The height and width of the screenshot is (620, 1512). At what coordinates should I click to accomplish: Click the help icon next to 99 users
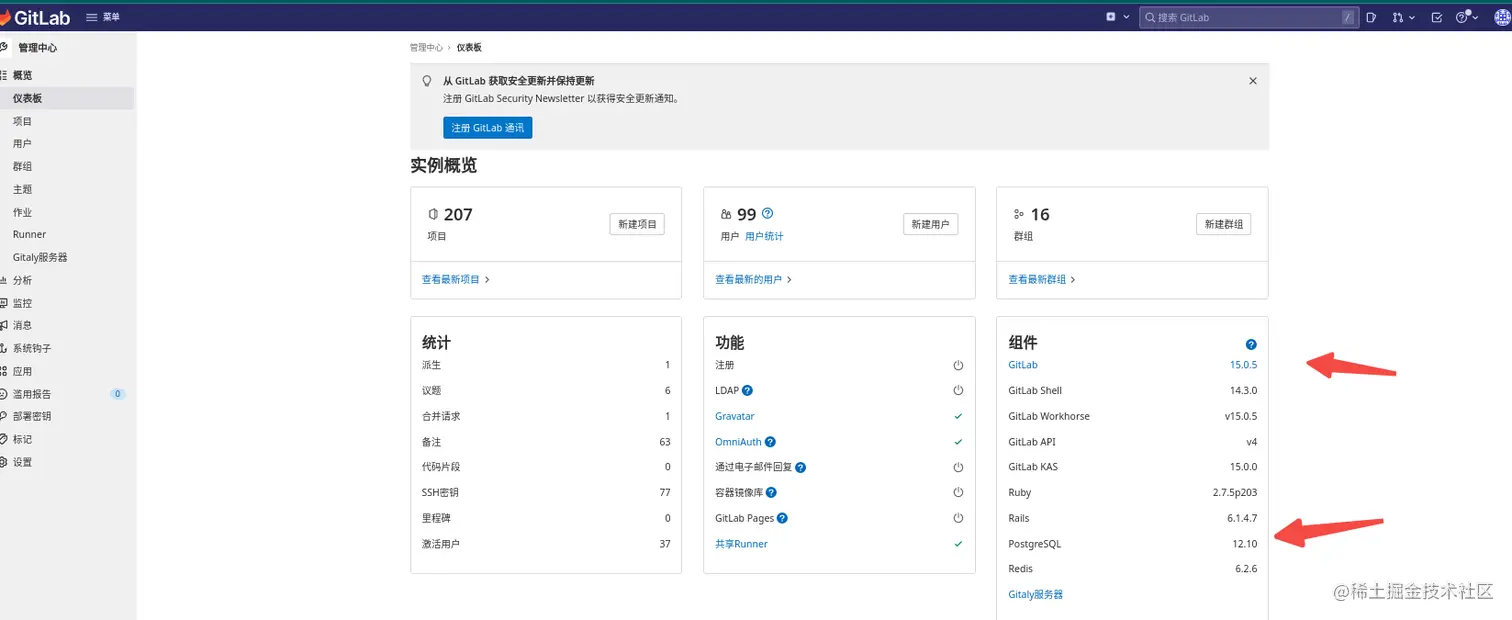point(768,213)
